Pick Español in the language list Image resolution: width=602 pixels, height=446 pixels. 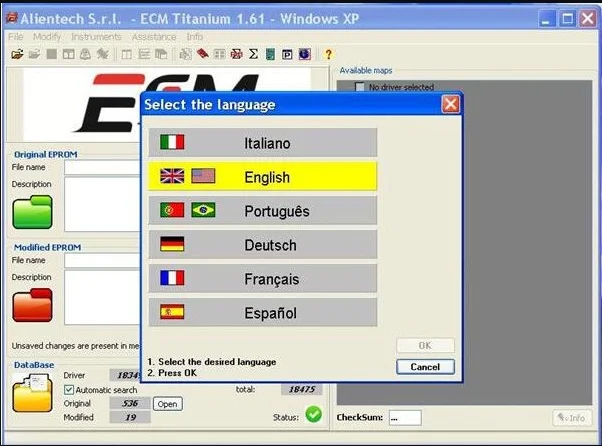[x=263, y=312]
